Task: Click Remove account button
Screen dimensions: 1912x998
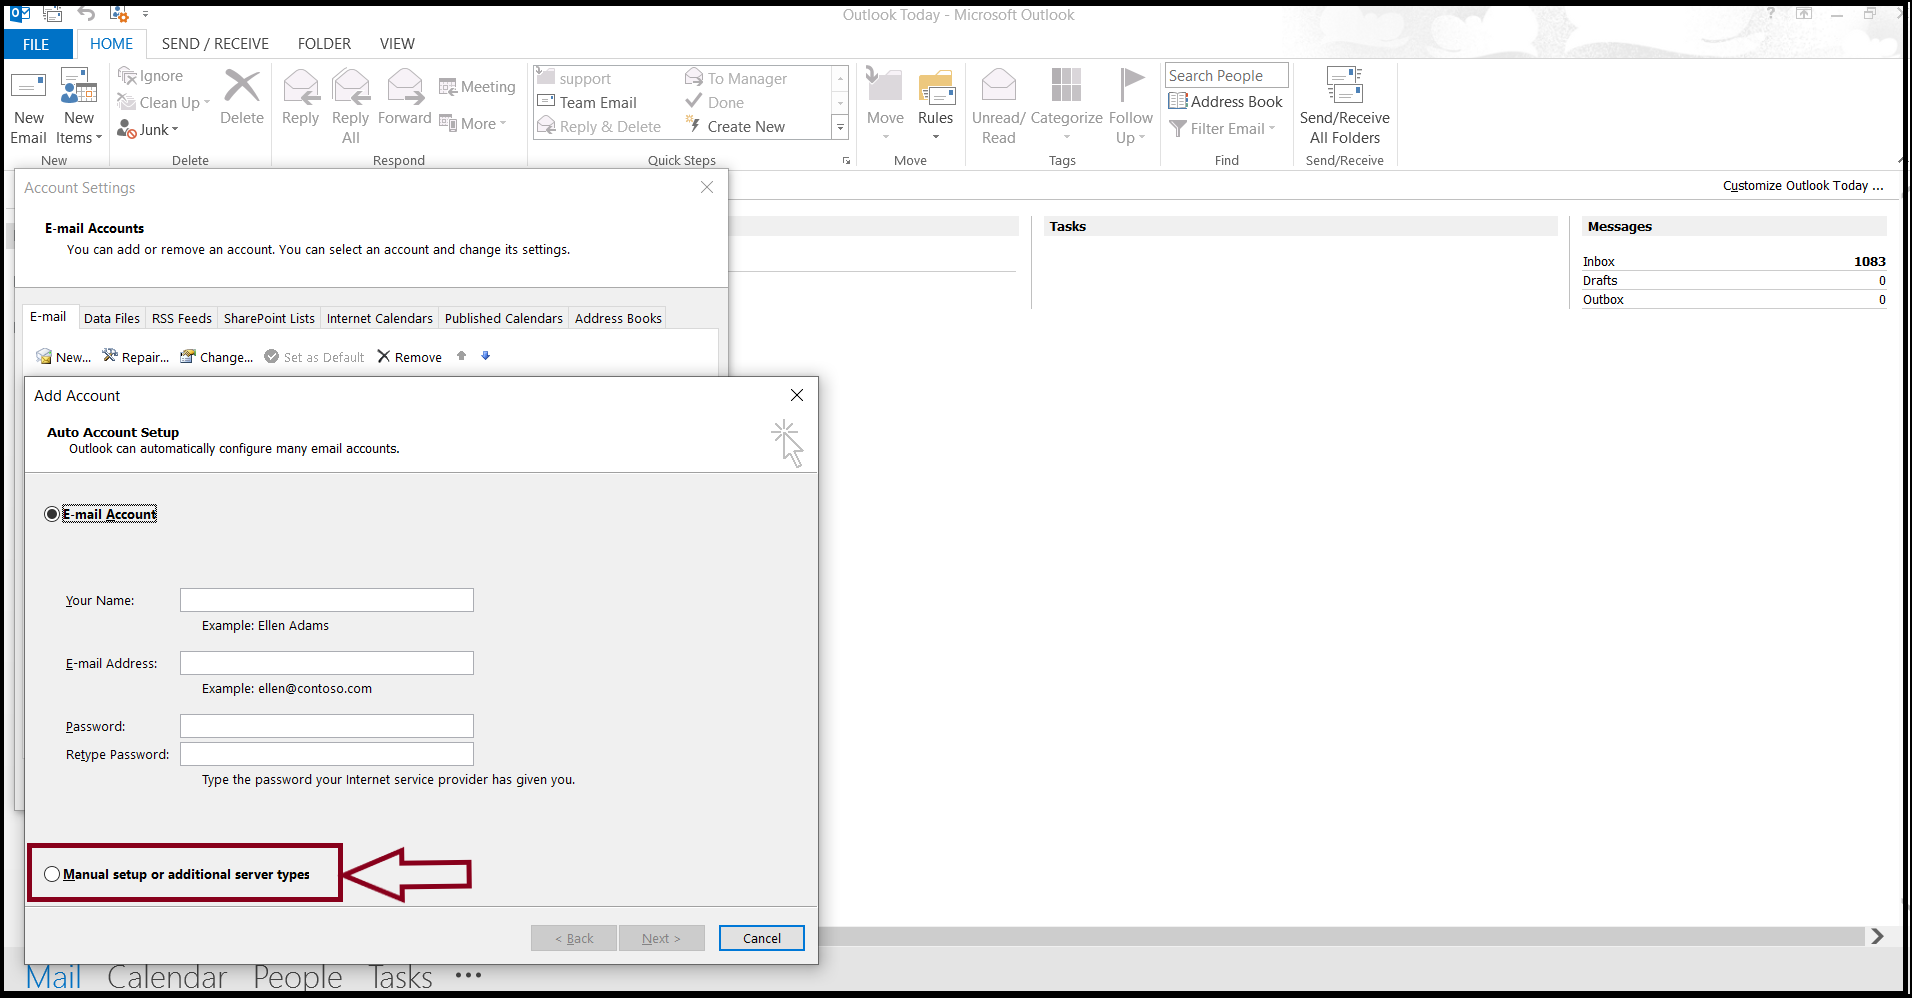Action: click(410, 357)
